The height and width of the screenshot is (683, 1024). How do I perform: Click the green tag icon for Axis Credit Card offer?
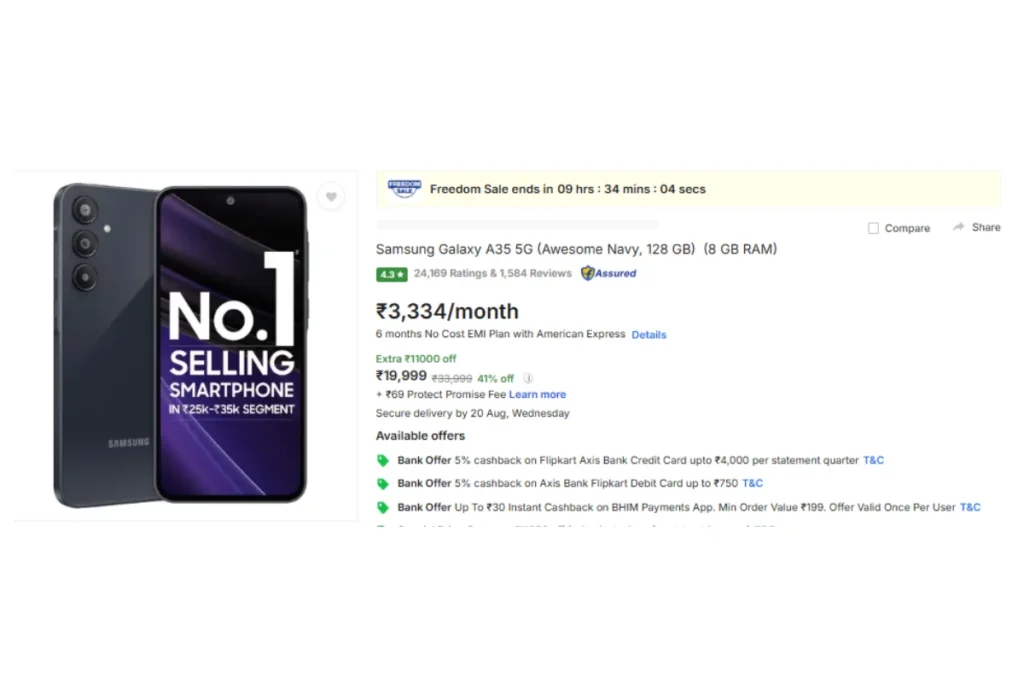[383, 460]
